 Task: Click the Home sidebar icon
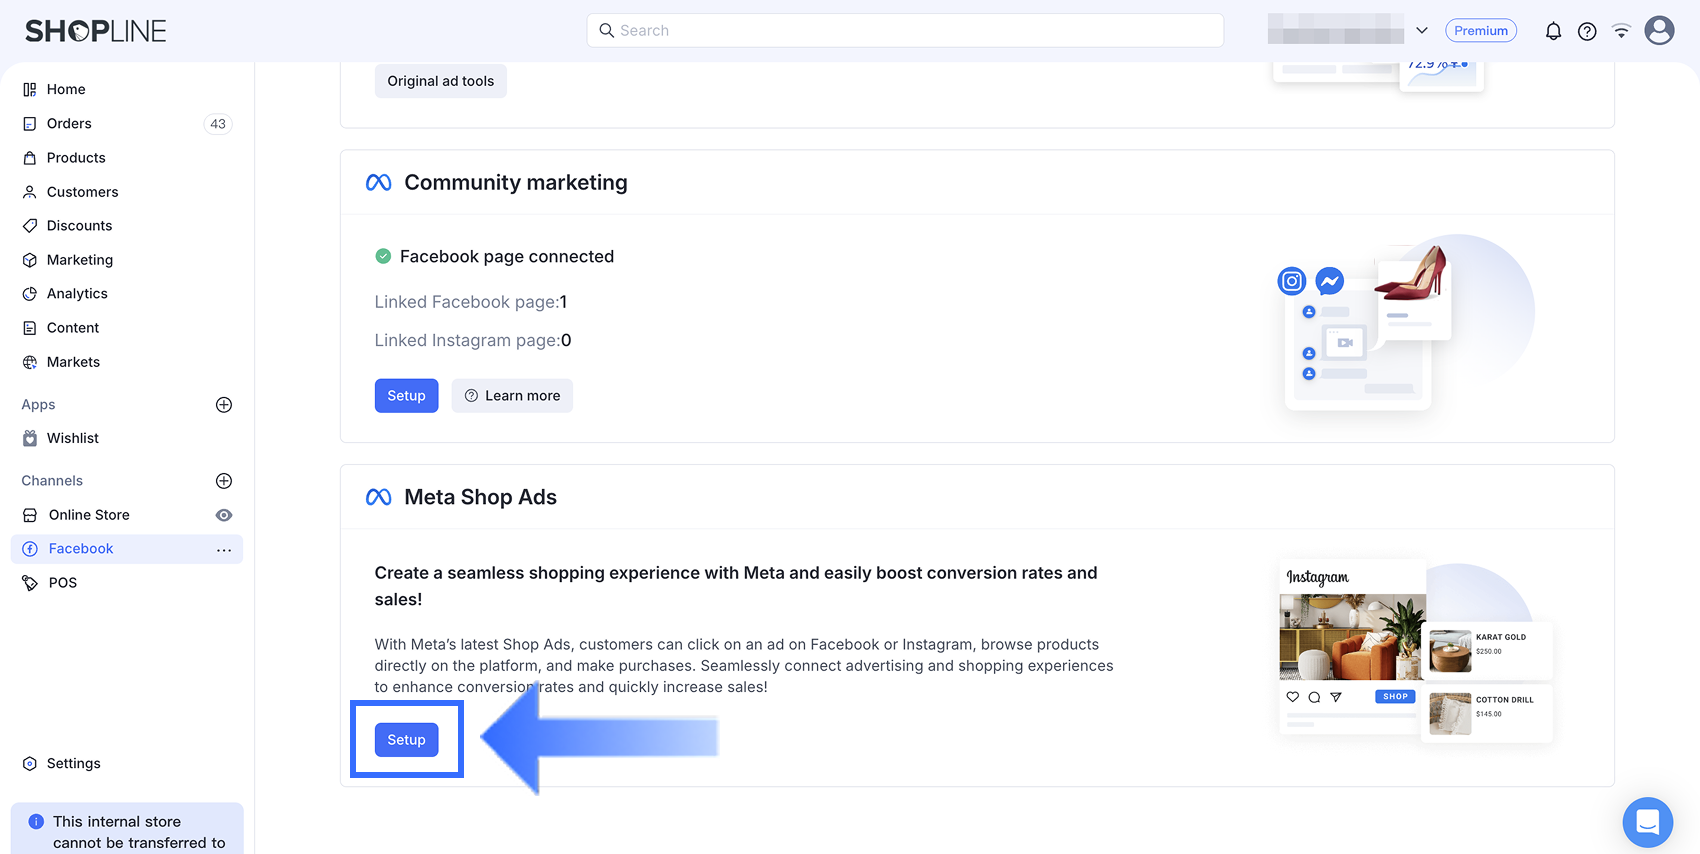pyautogui.click(x=30, y=89)
